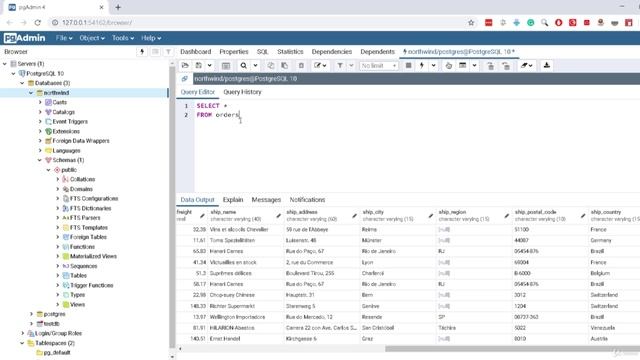
Task: Collapse the Schemas (1) tree node
Action: click(40, 160)
